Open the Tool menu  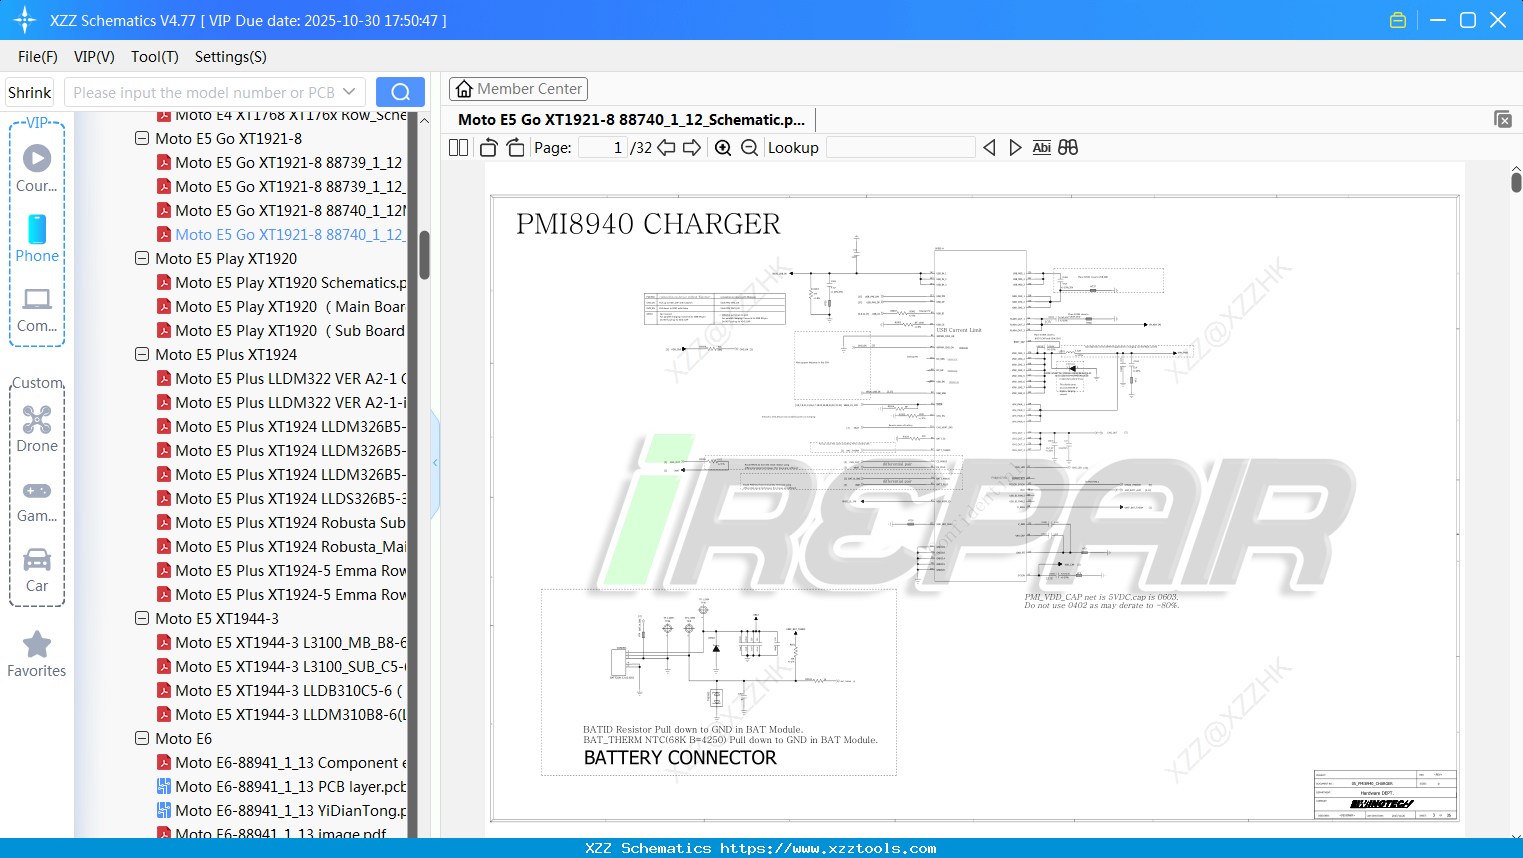tap(154, 57)
